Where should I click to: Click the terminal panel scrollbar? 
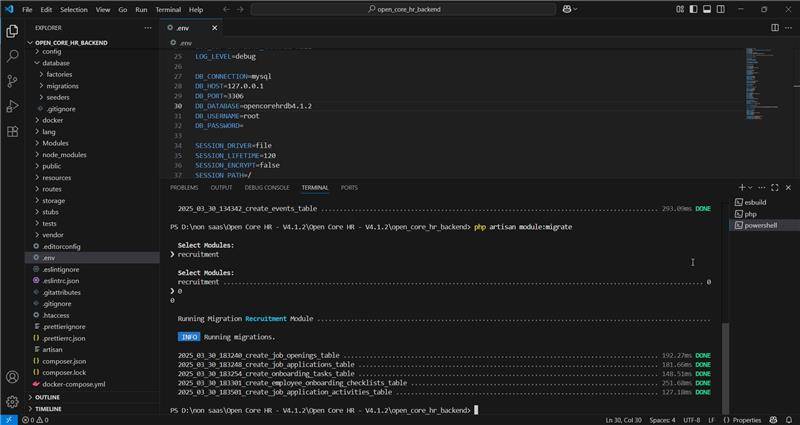click(726, 367)
